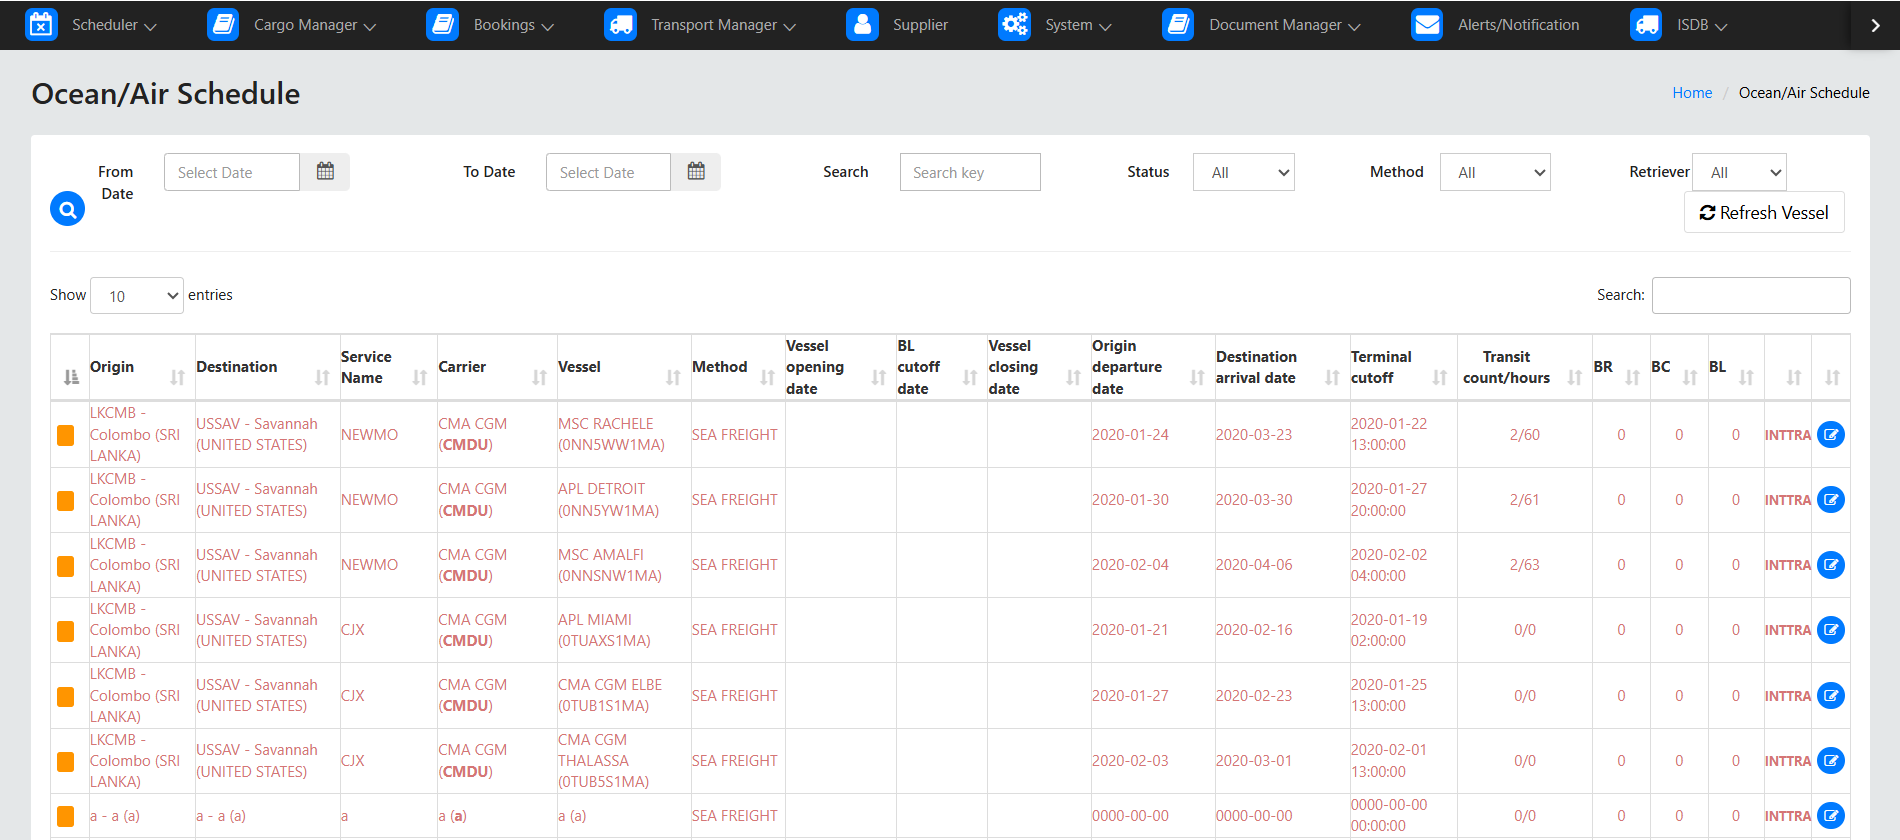Viewport: 1900px width, 840px height.
Task: Click the Alerts/Notification envelope icon
Action: coord(1427,25)
